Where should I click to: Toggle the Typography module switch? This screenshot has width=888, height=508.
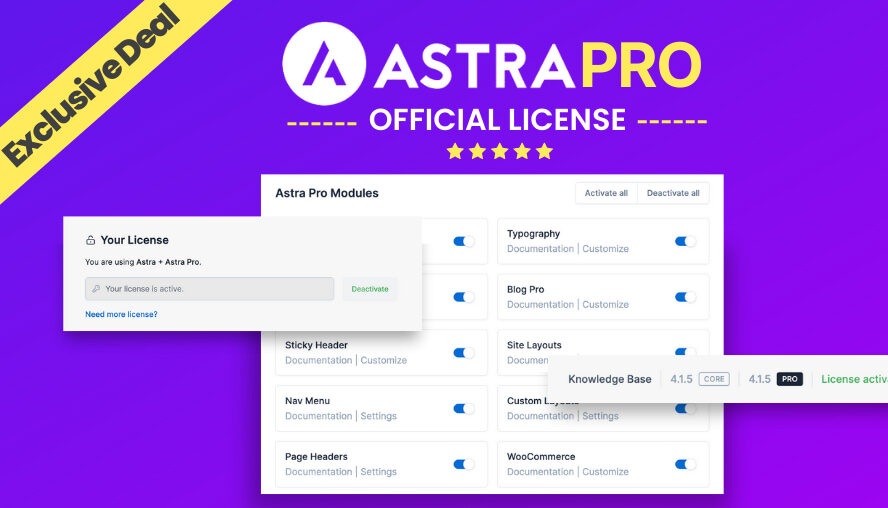point(685,241)
